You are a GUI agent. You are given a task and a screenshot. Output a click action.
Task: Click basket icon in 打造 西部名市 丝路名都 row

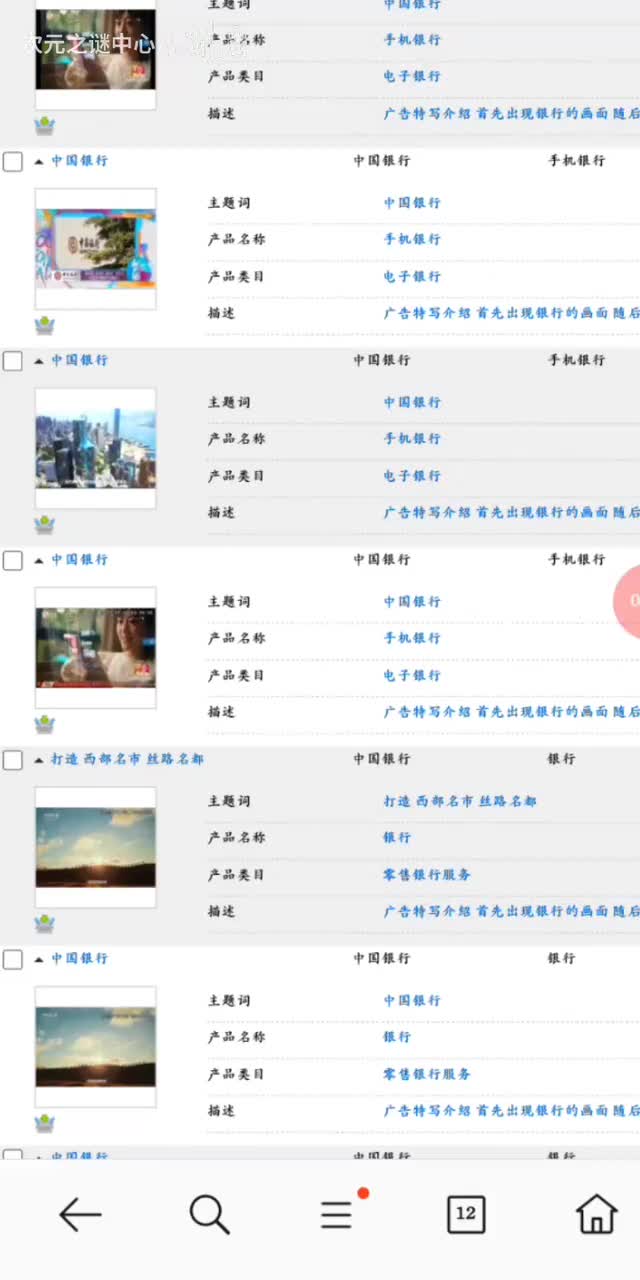click(44, 923)
